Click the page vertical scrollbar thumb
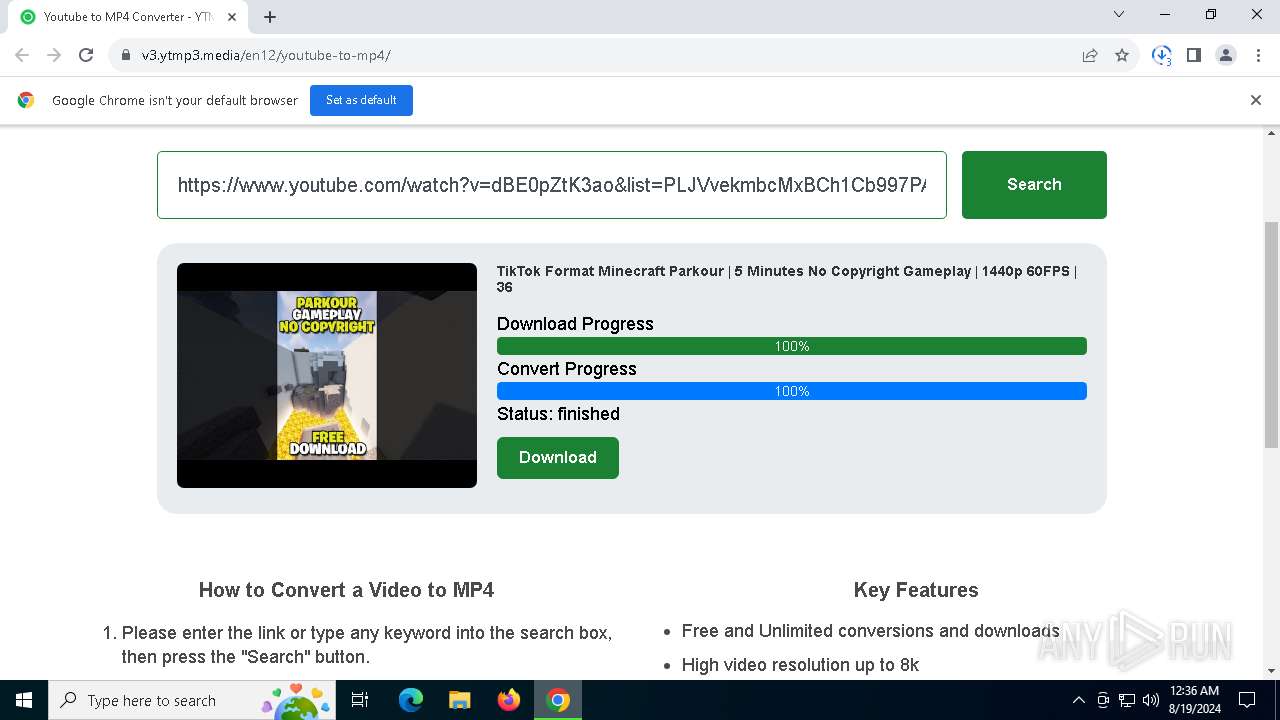 1272,335
